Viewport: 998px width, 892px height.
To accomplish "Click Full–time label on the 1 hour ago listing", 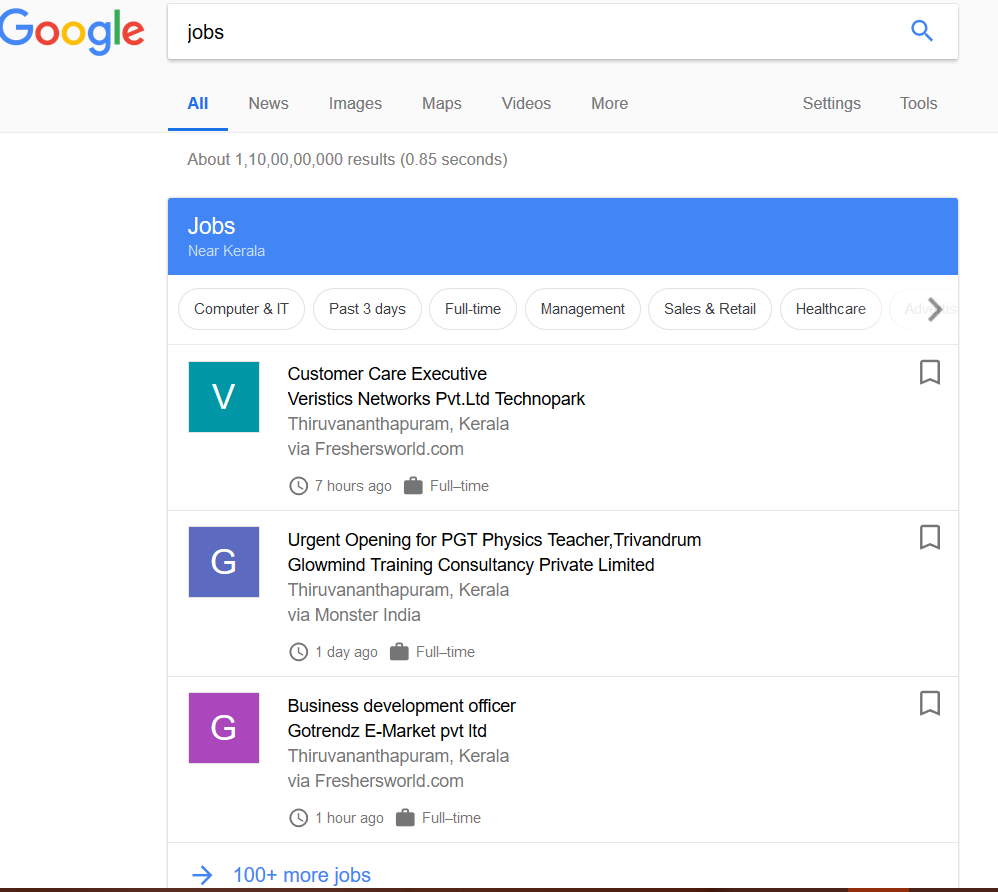I will (451, 818).
